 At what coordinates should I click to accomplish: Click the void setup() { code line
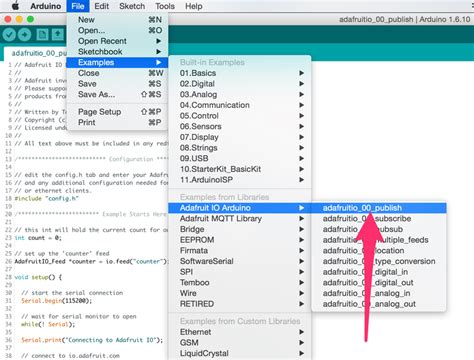(x=38, y=277)
